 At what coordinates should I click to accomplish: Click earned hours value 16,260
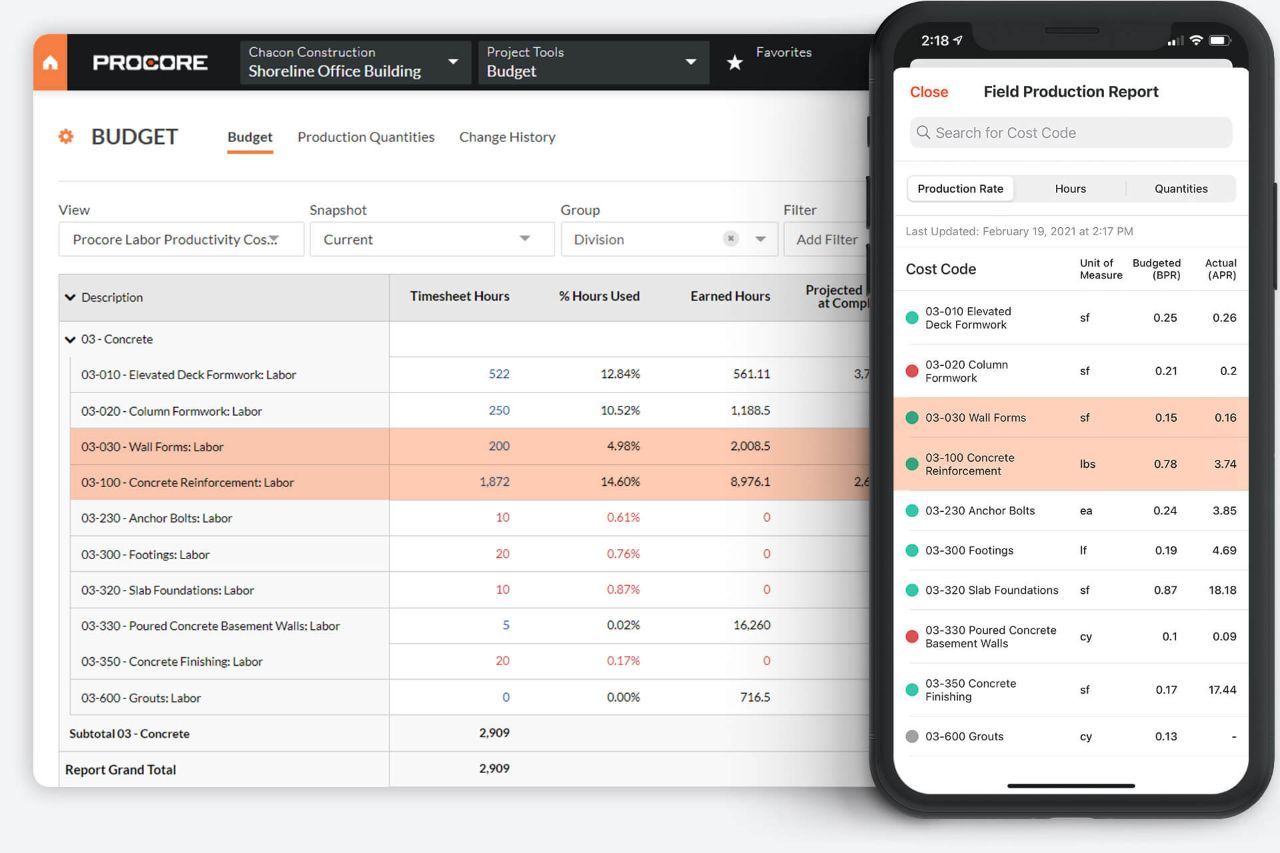click(751, 625)
